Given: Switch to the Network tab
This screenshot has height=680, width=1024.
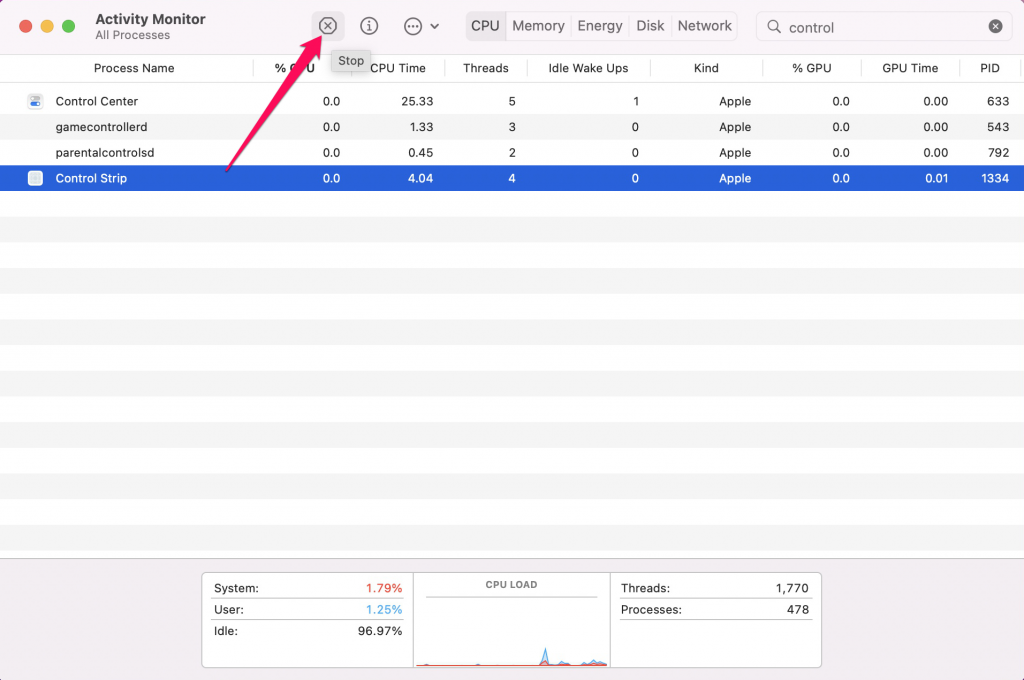Looking at the screenshot, I should click(x=704, y=26).
